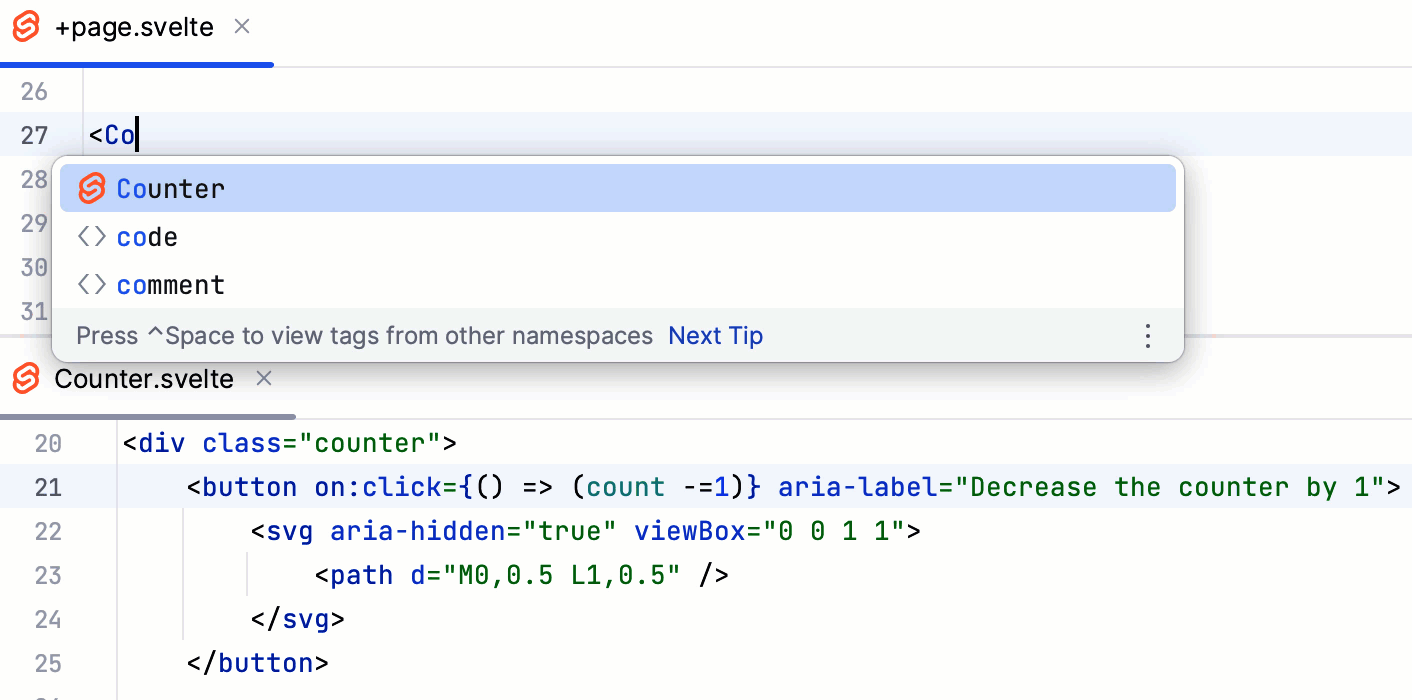The height and width of the screenshot is (700, 1412).
Task: Click line number 21 in the gutter
Action: tap(48, 487)
